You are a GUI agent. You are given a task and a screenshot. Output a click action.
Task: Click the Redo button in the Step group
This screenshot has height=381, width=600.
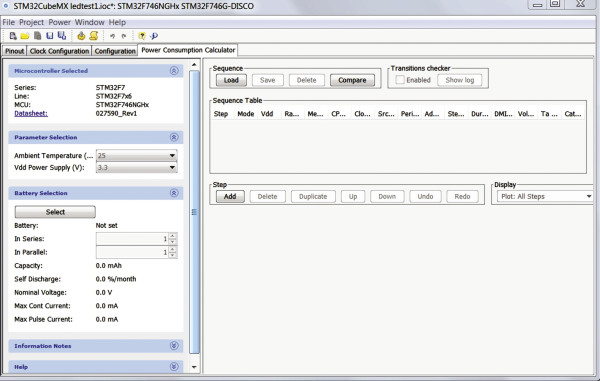[x=462, y=196]
